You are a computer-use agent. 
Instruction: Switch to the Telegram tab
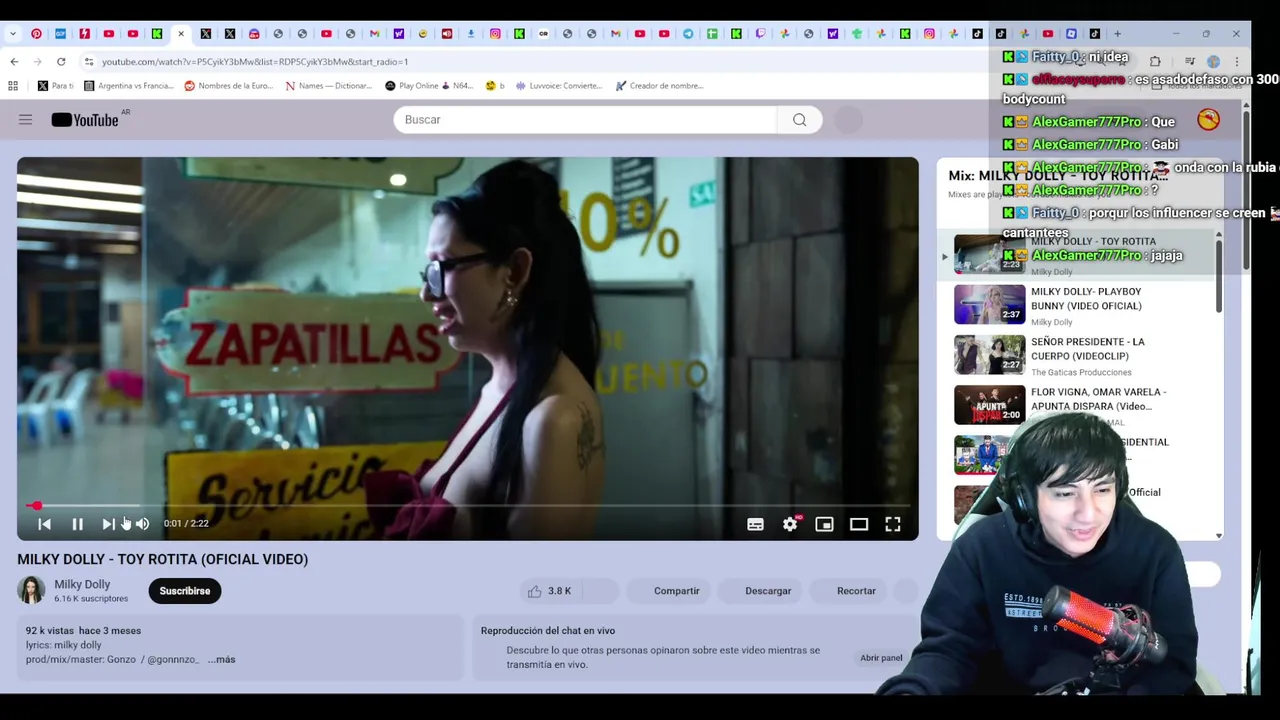688,34
